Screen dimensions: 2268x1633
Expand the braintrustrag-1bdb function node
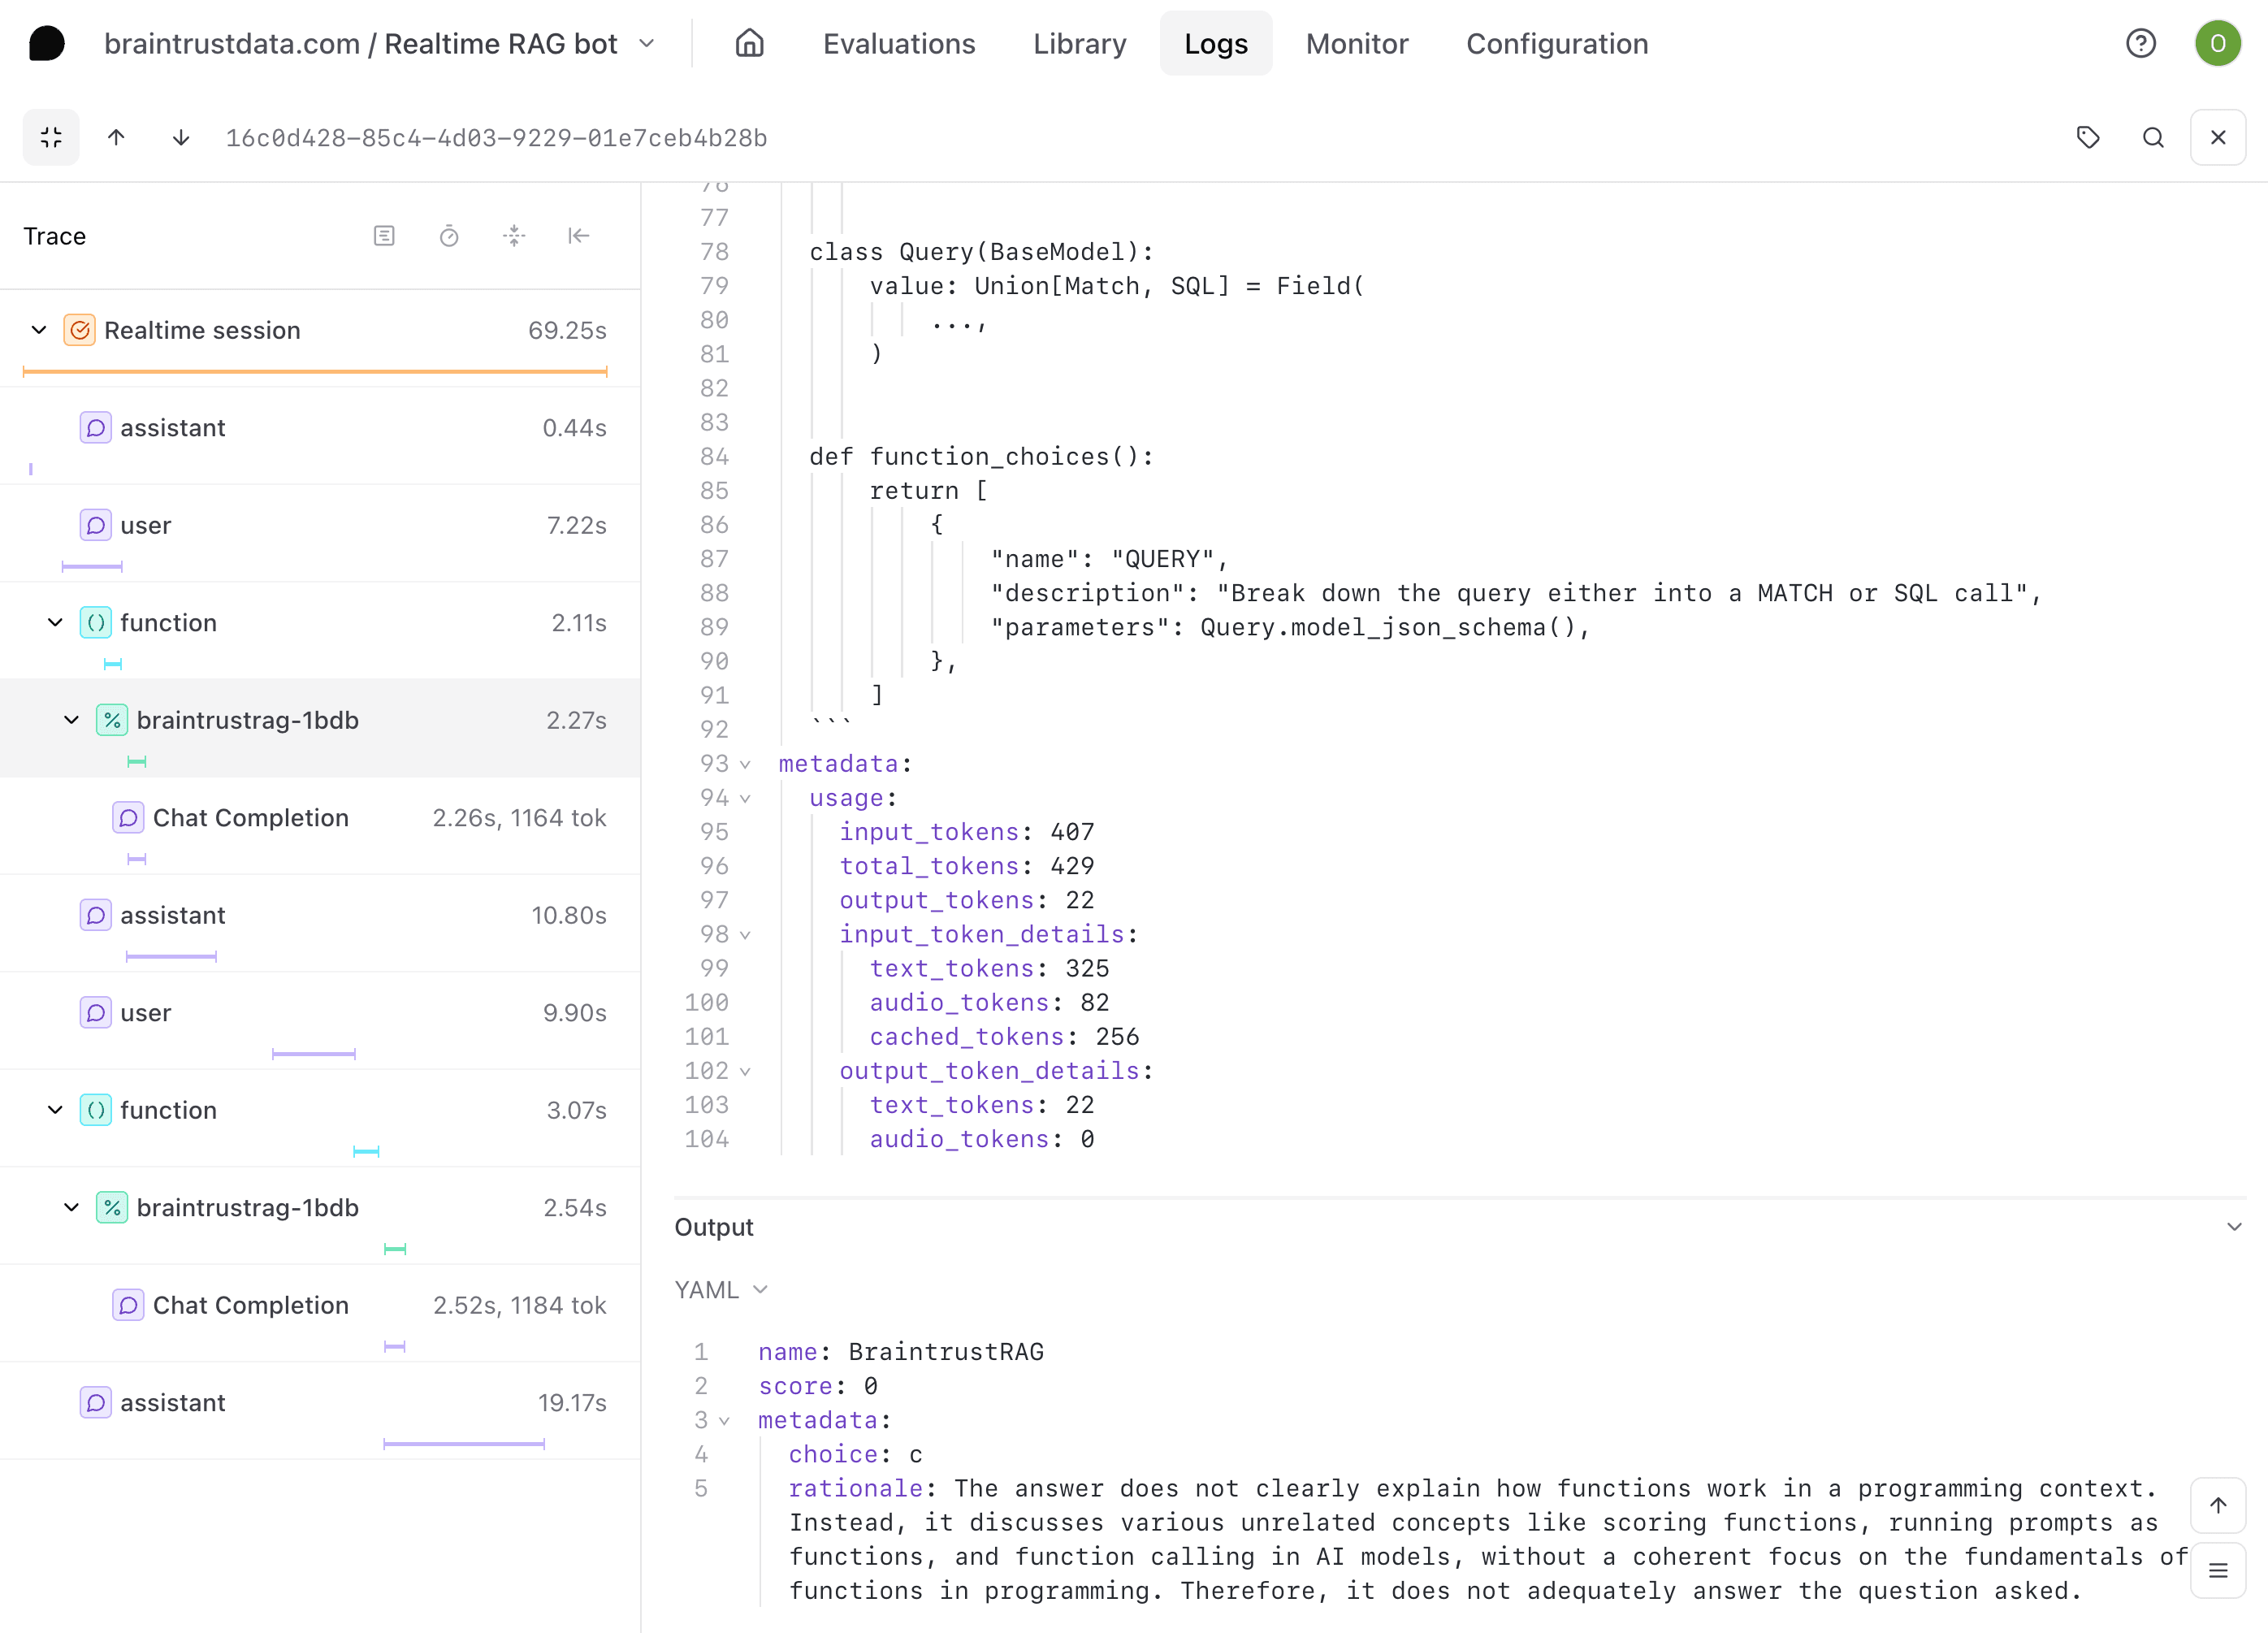click(x=72, y=719)
